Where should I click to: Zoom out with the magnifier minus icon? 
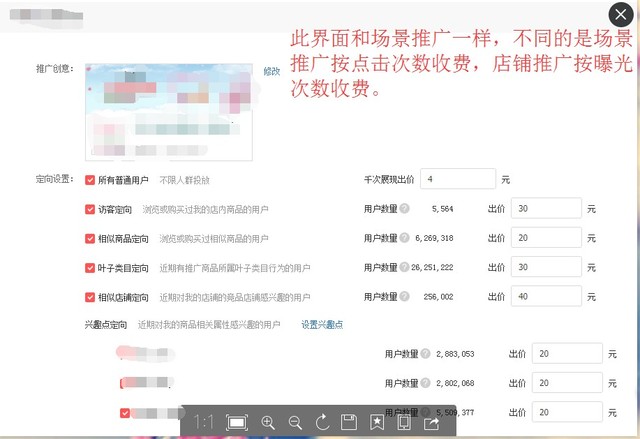pos(295,422)
